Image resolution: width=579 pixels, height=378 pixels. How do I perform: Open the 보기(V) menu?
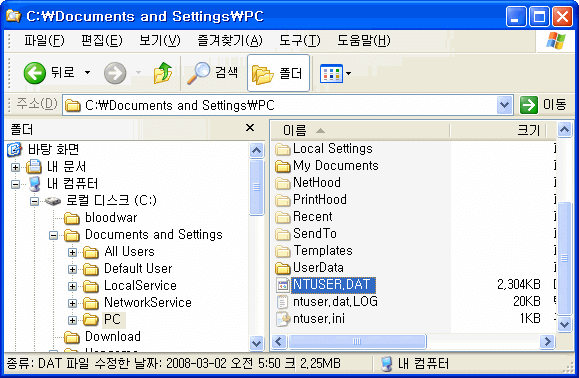pos(160,40)
